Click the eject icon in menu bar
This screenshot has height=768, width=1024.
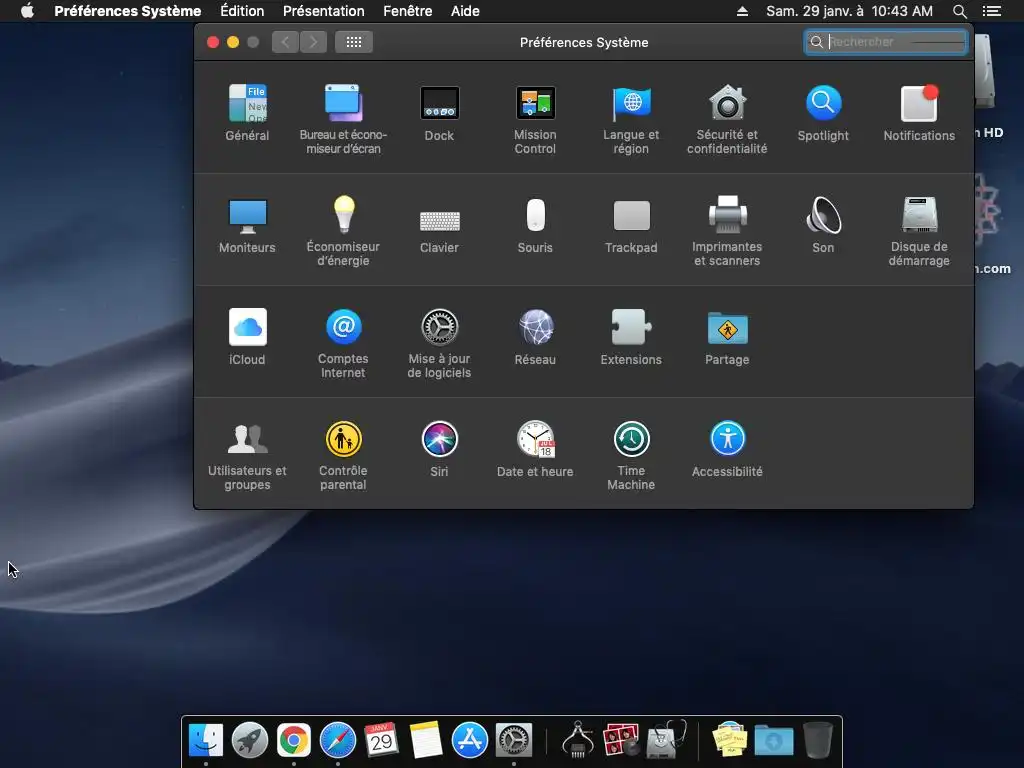743,11
